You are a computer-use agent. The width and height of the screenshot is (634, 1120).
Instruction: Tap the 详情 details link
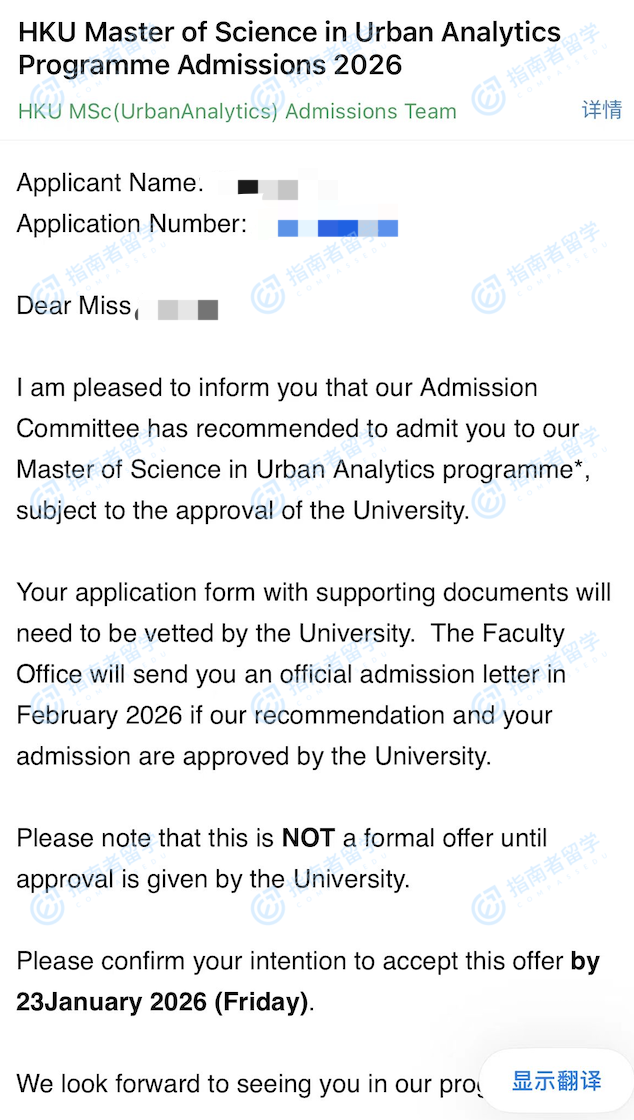coord(601,110)
